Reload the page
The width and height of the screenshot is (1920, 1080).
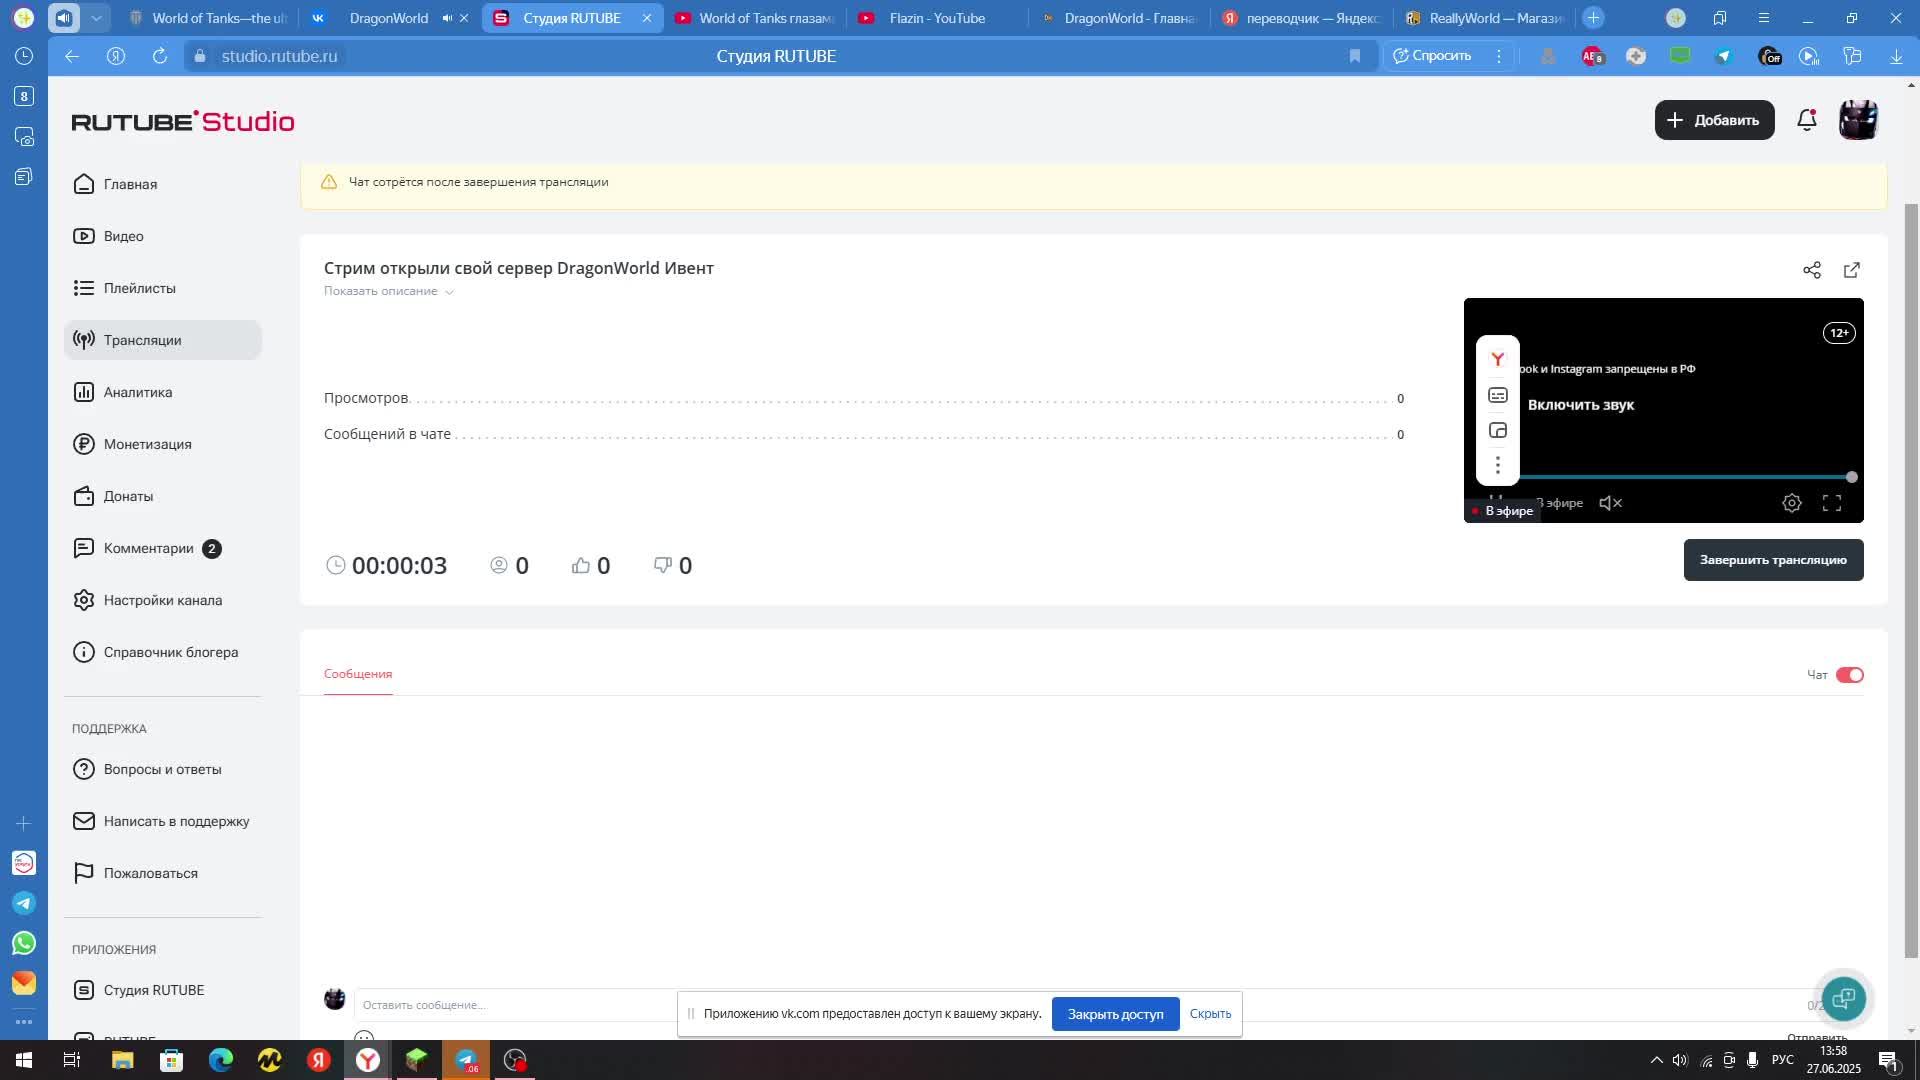pos(160,56)
